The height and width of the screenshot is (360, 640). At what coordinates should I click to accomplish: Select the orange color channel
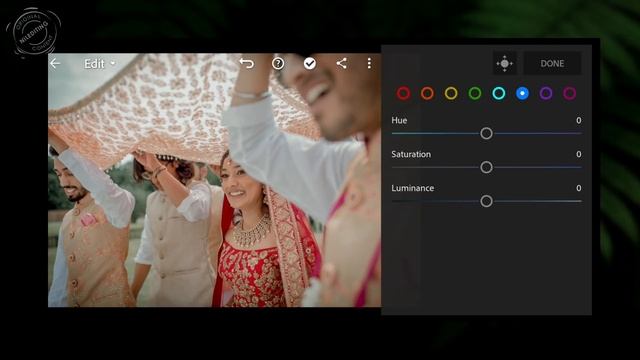pyautogui.click(x=427, y=93)
